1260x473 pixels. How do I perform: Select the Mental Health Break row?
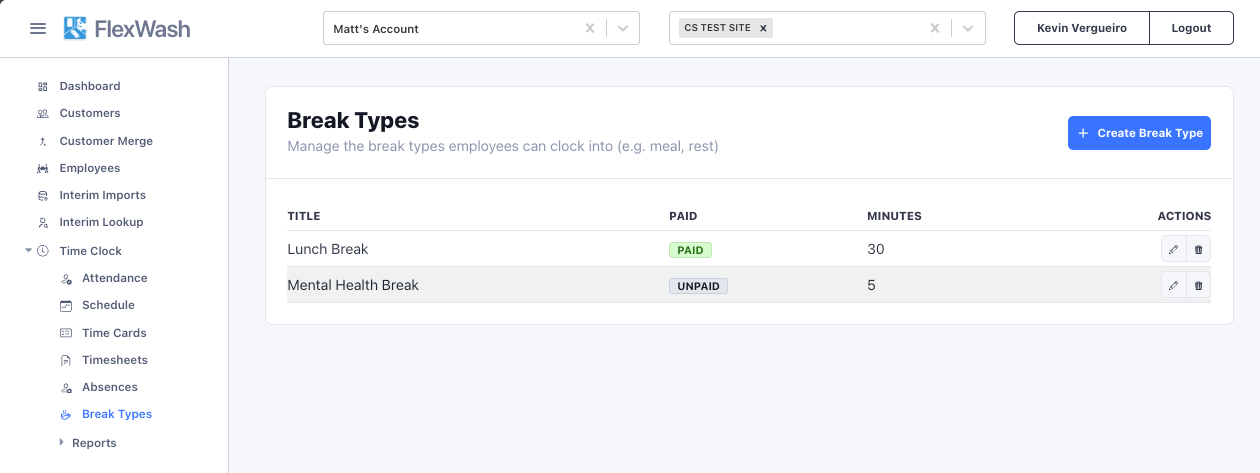(x=748, y=285)
